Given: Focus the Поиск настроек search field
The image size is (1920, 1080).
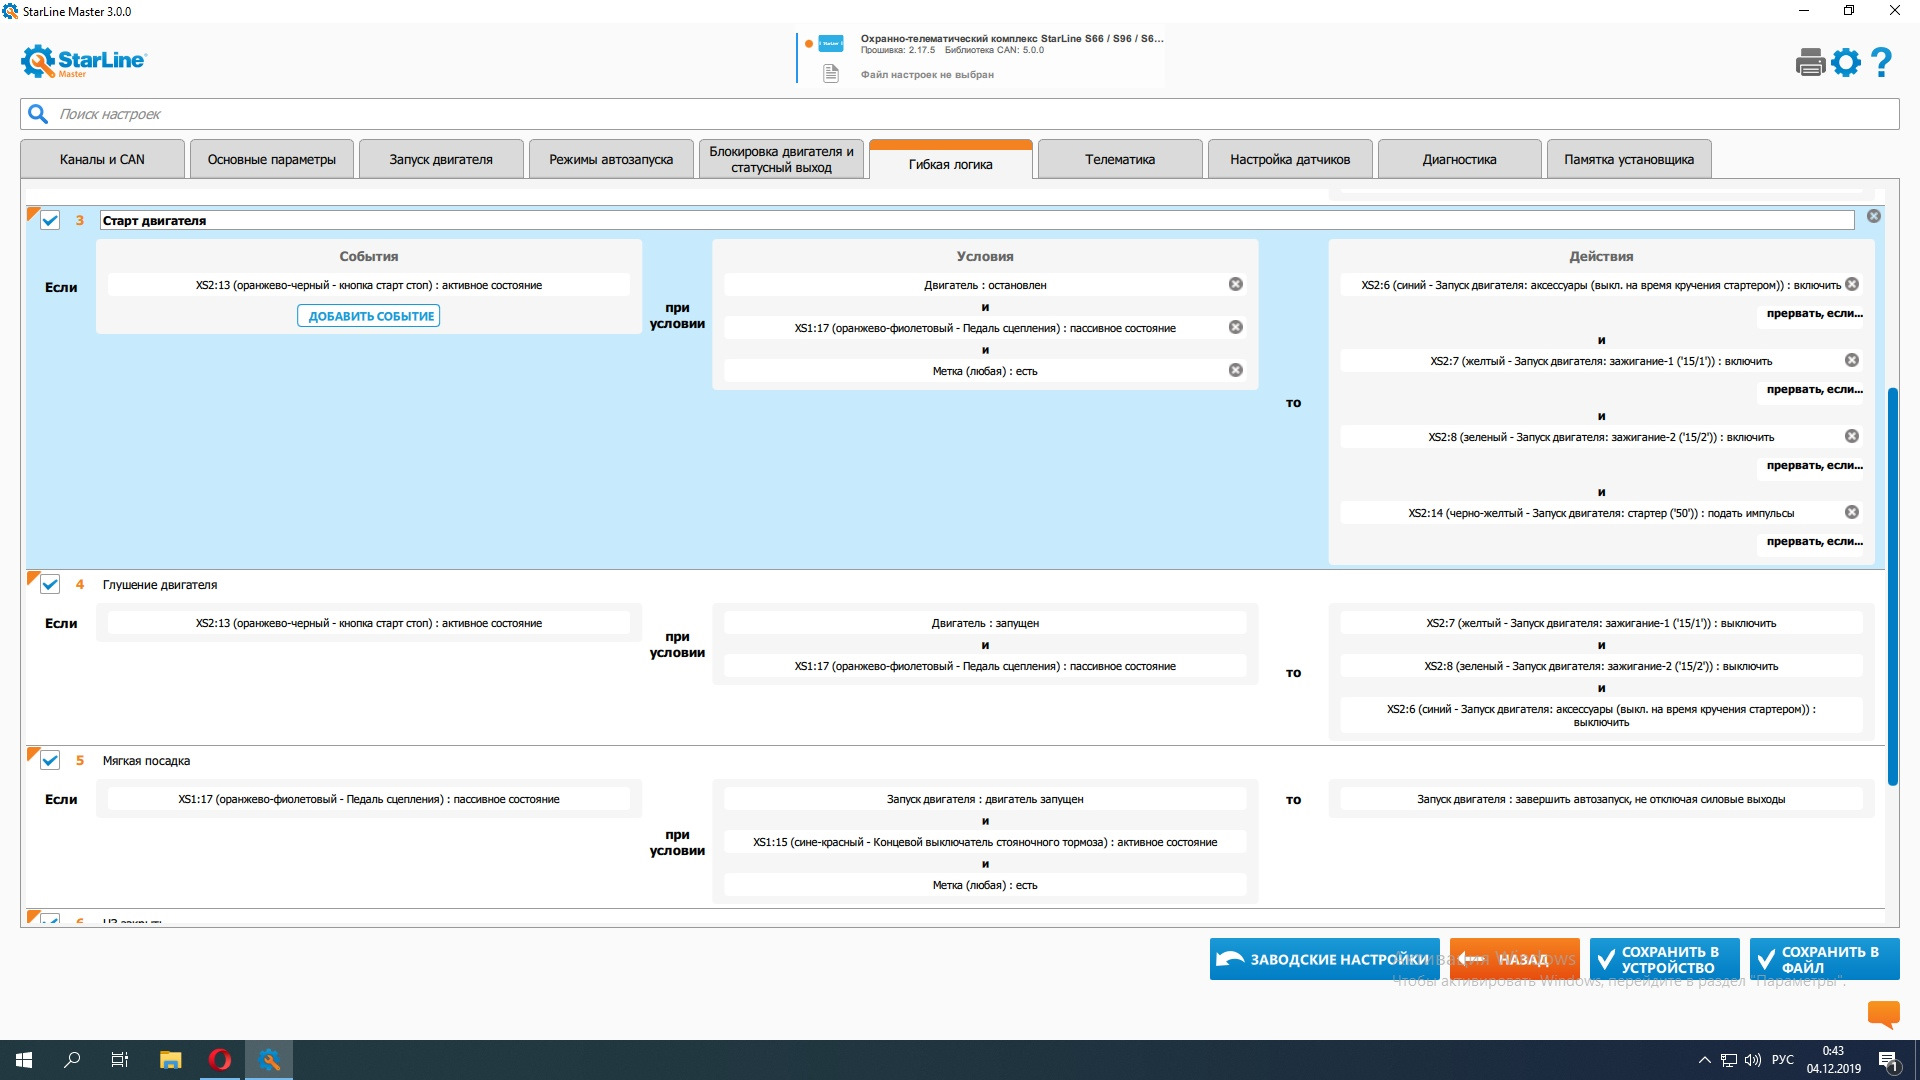Looking at the screenshot, I should [x=960, y=114].
